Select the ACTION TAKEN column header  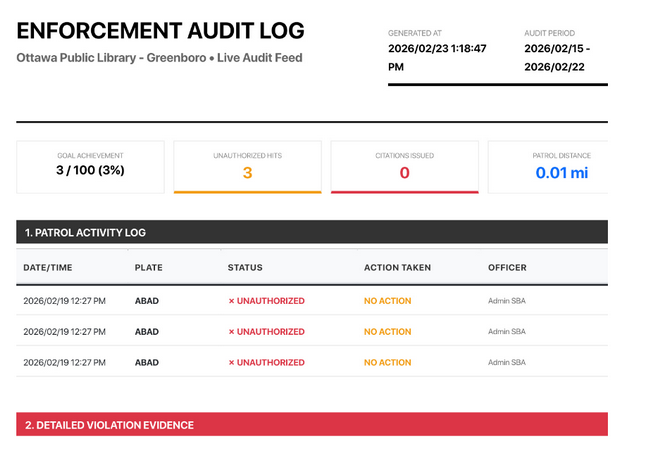[398, 268]
